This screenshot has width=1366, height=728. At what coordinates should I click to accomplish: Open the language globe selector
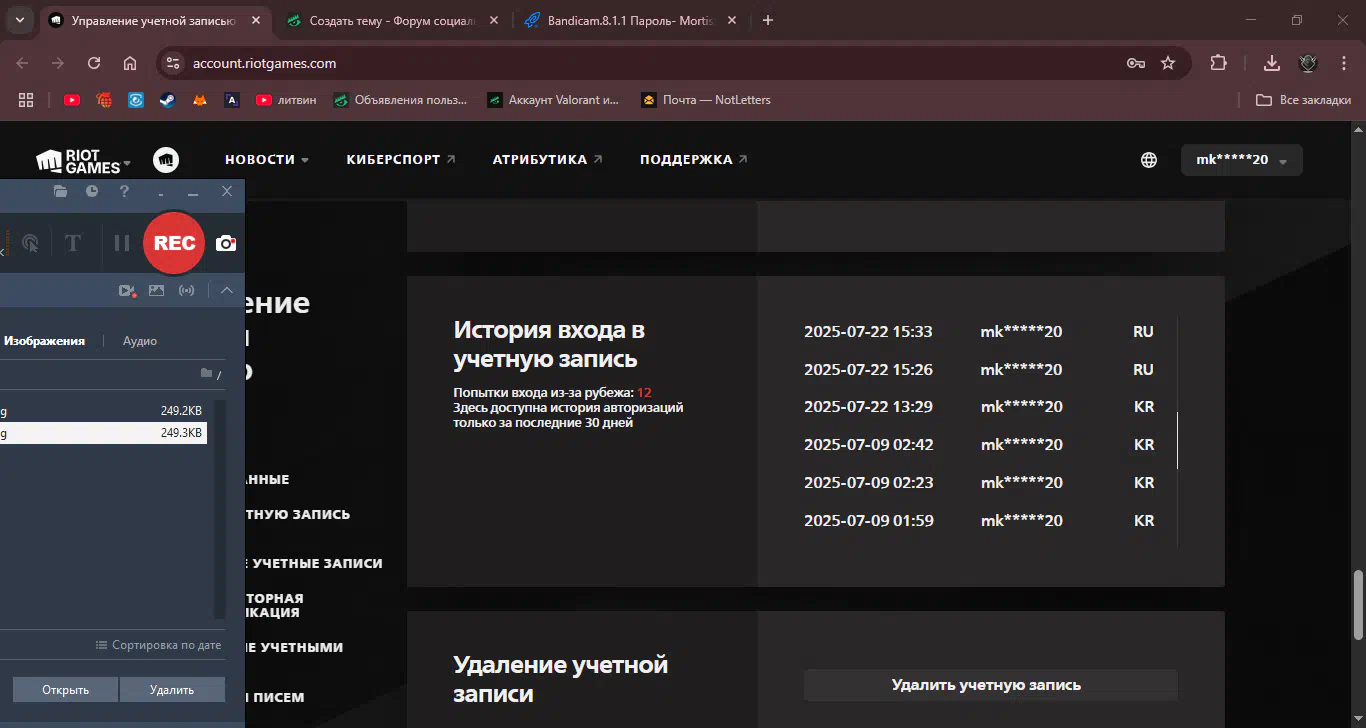coord(1149,160)
